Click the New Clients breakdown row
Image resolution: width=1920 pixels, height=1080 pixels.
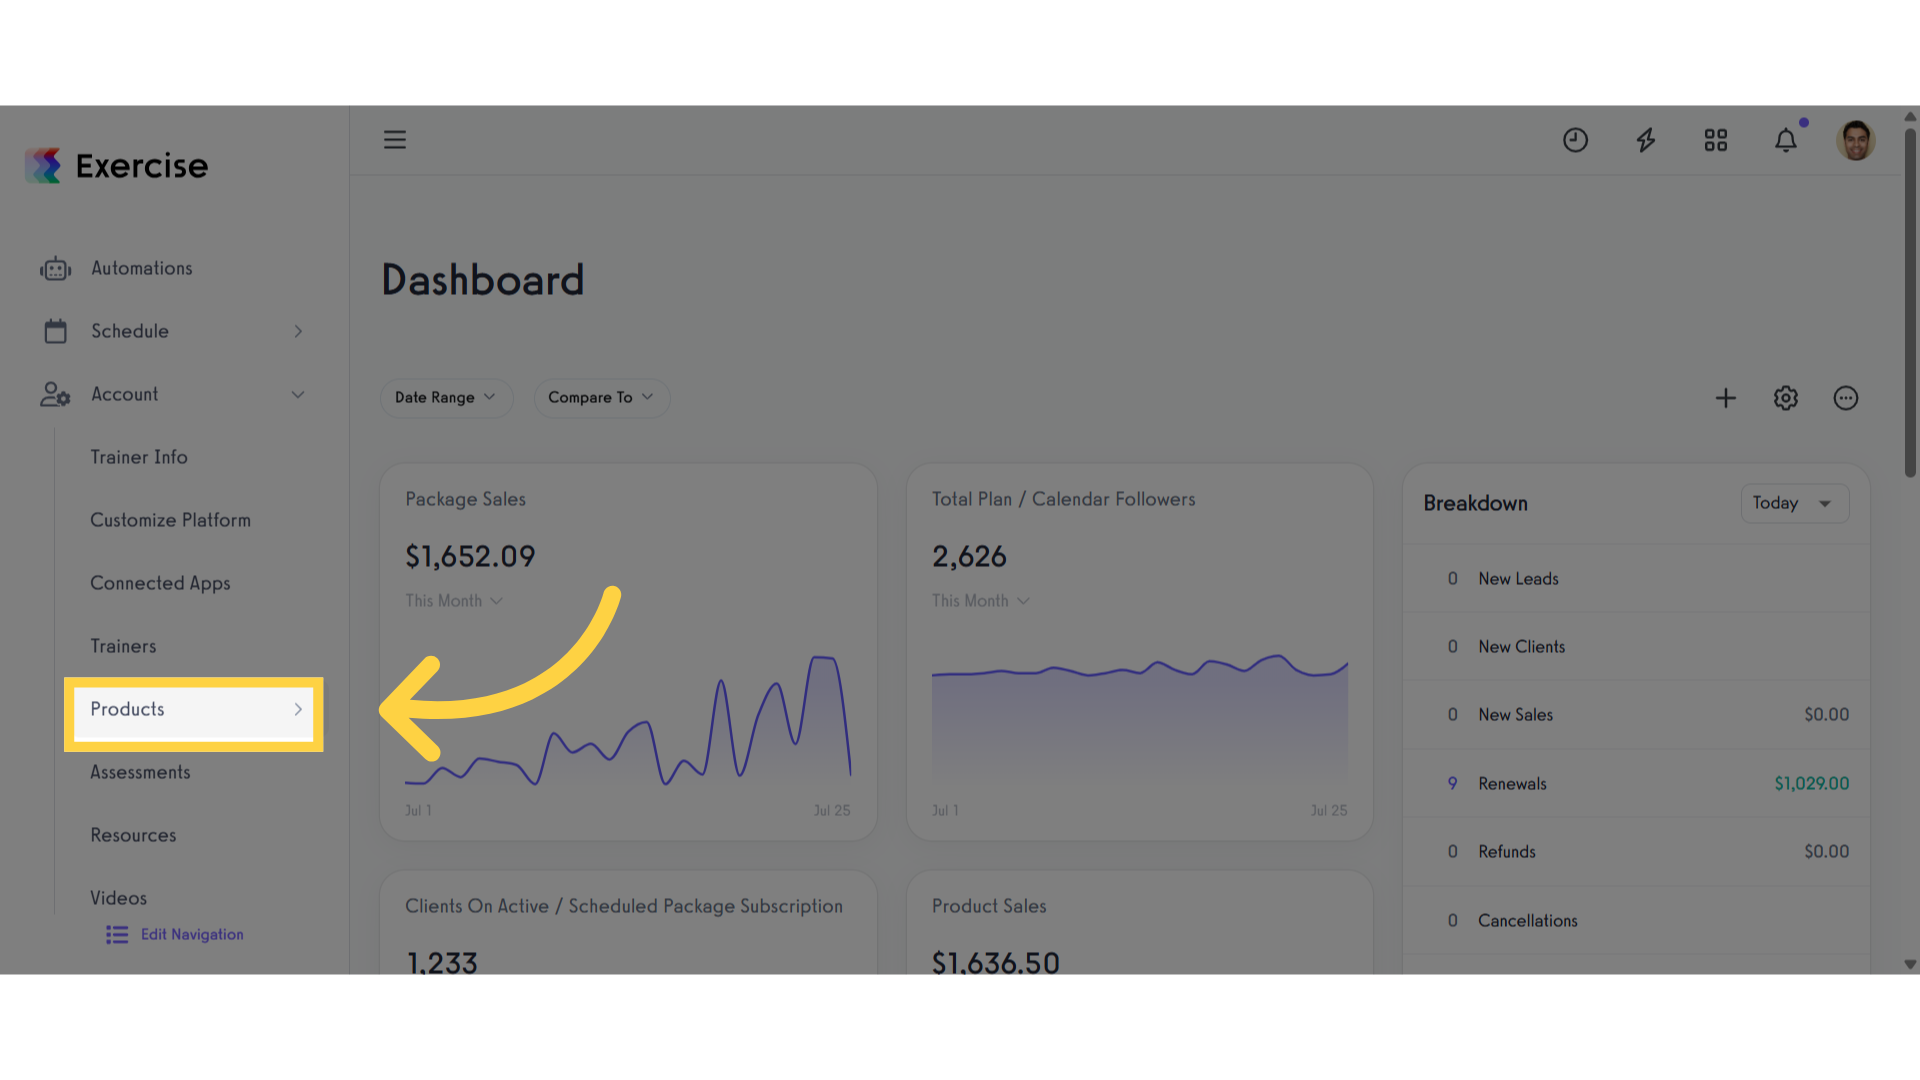point(1636,647)
